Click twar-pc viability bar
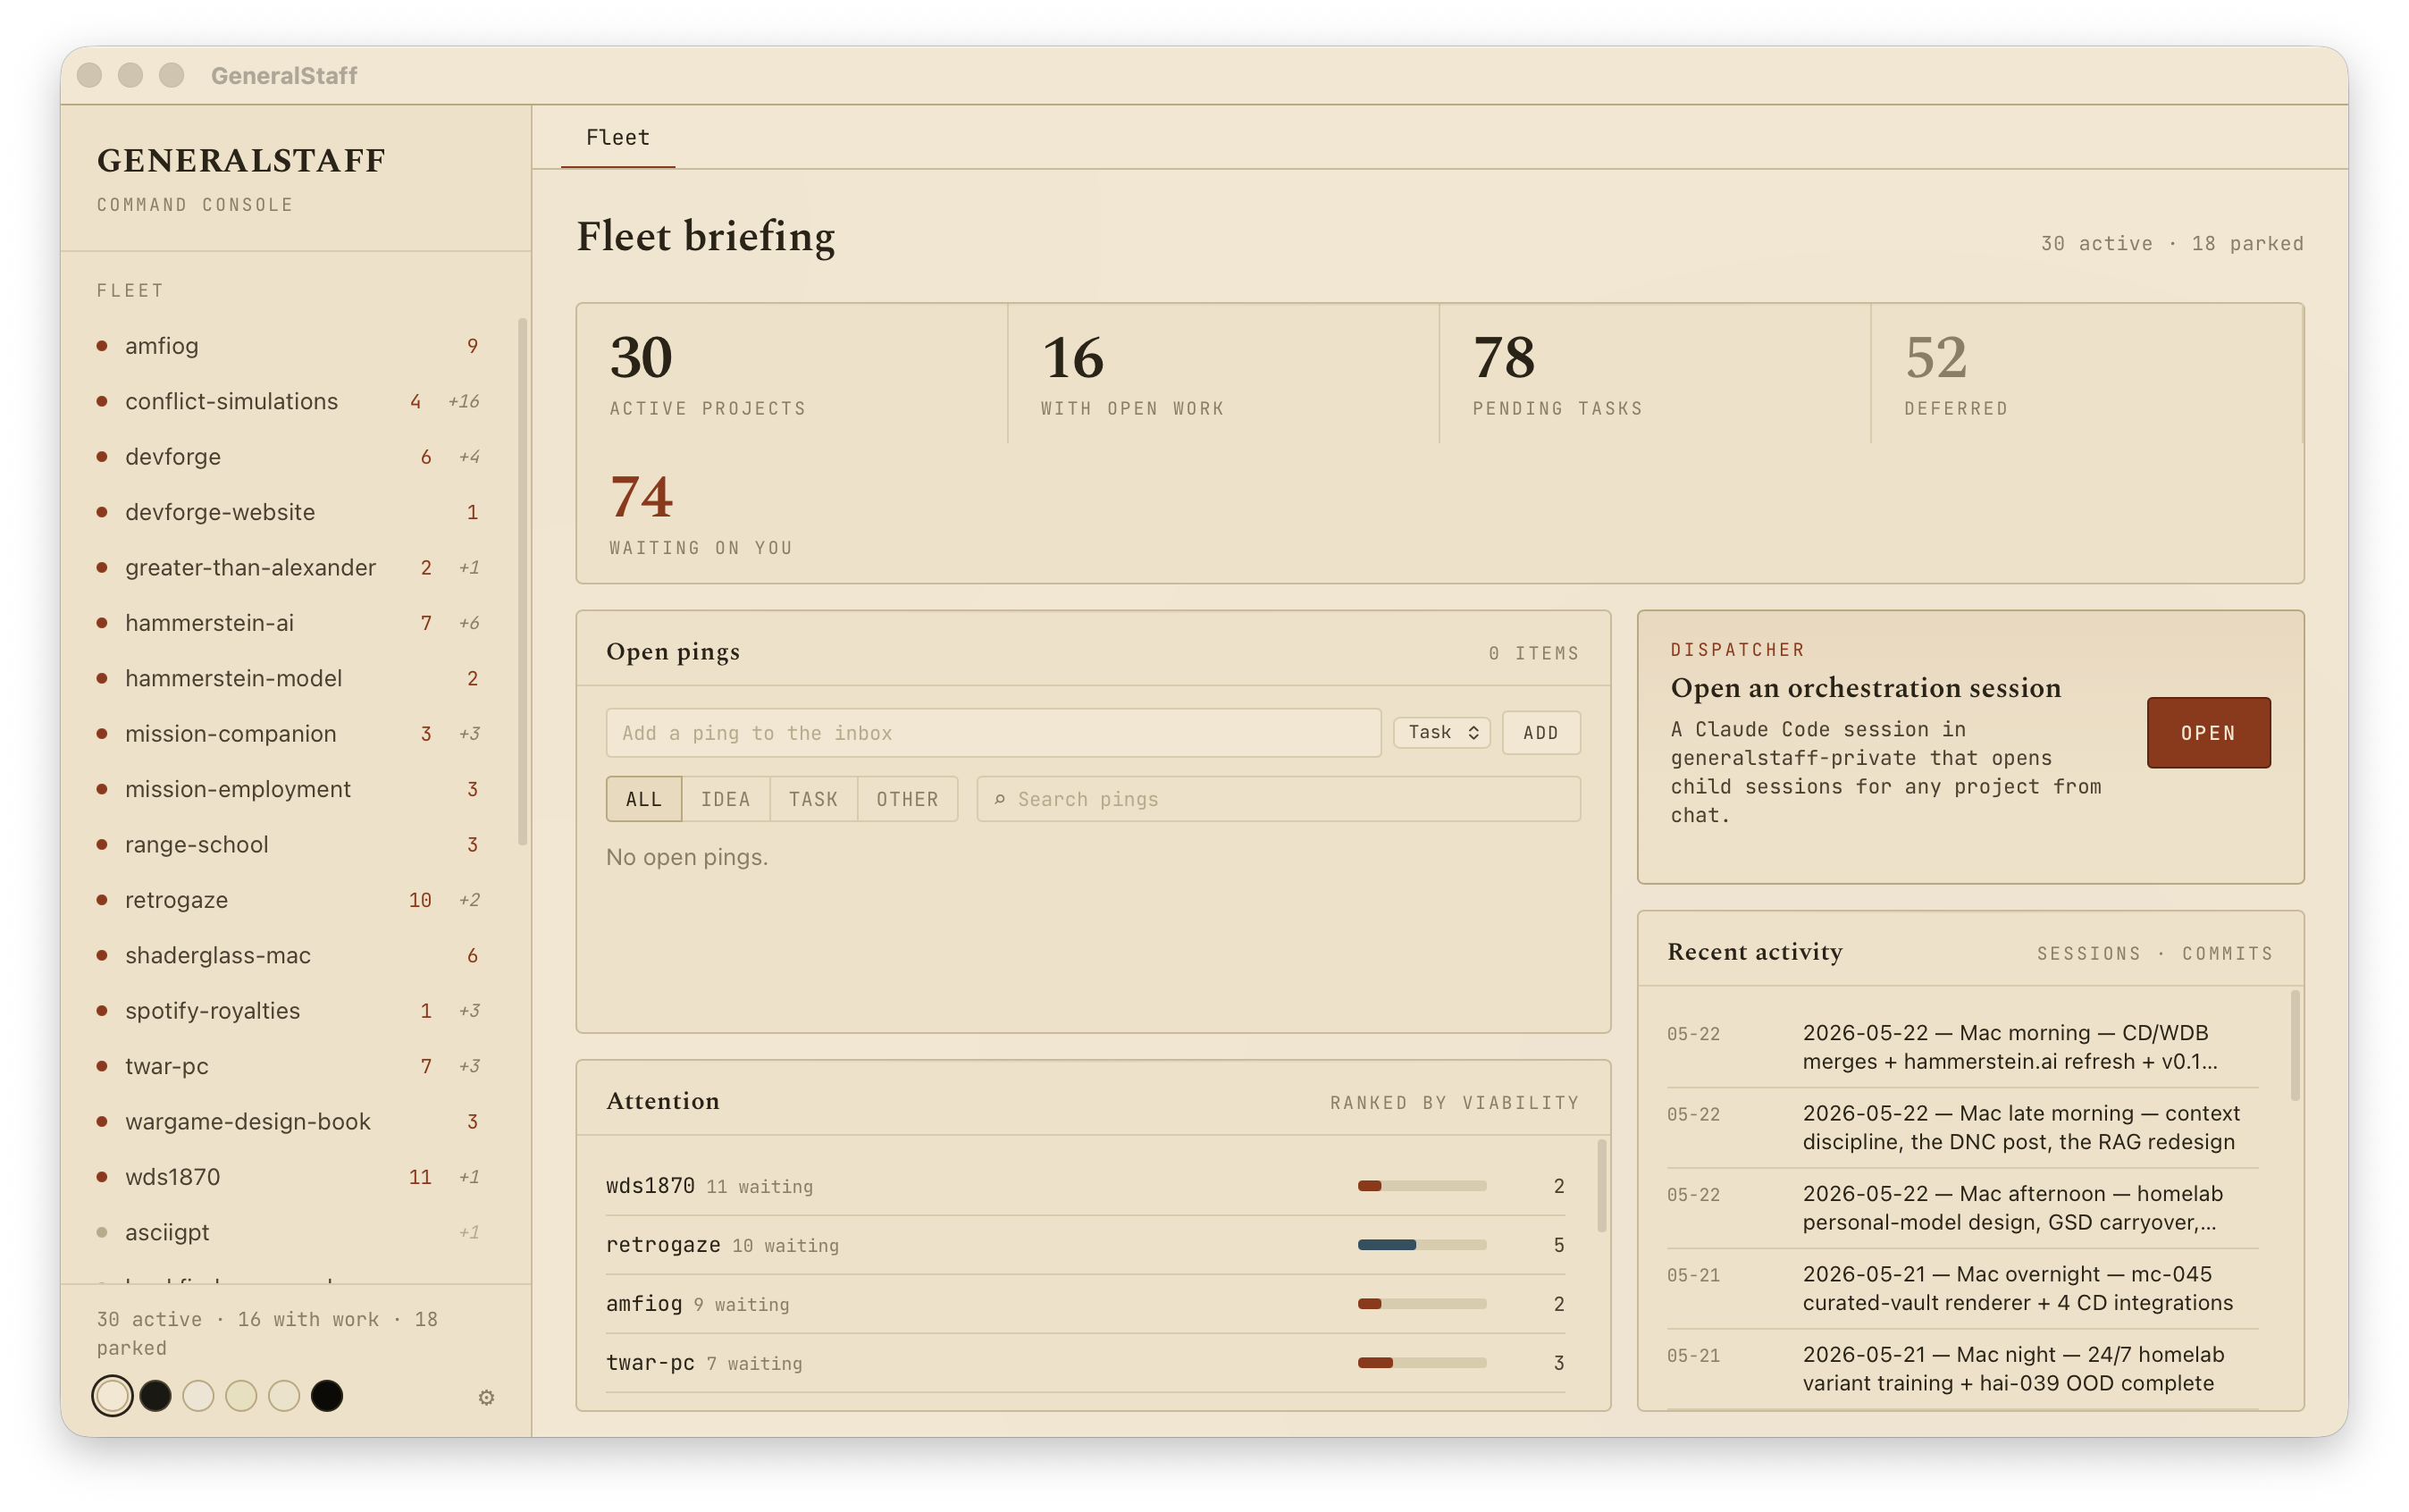The height and width of the screenshot is (1512, 2409). click(1421, 1363)
